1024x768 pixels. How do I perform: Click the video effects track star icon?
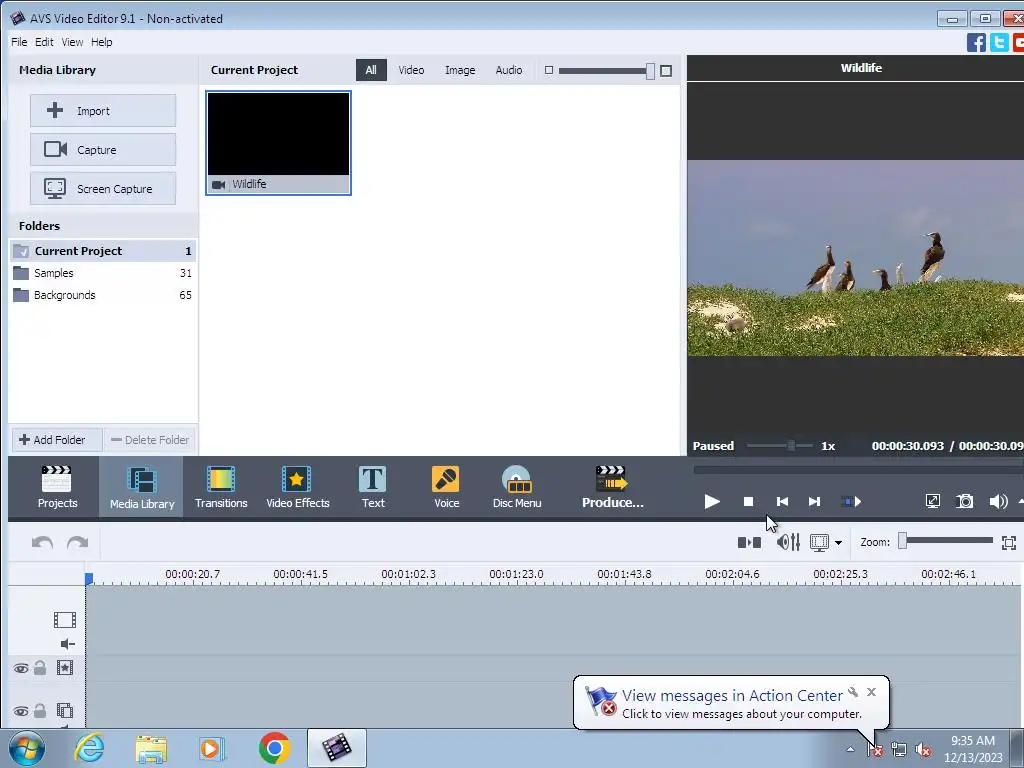(65, 667)
